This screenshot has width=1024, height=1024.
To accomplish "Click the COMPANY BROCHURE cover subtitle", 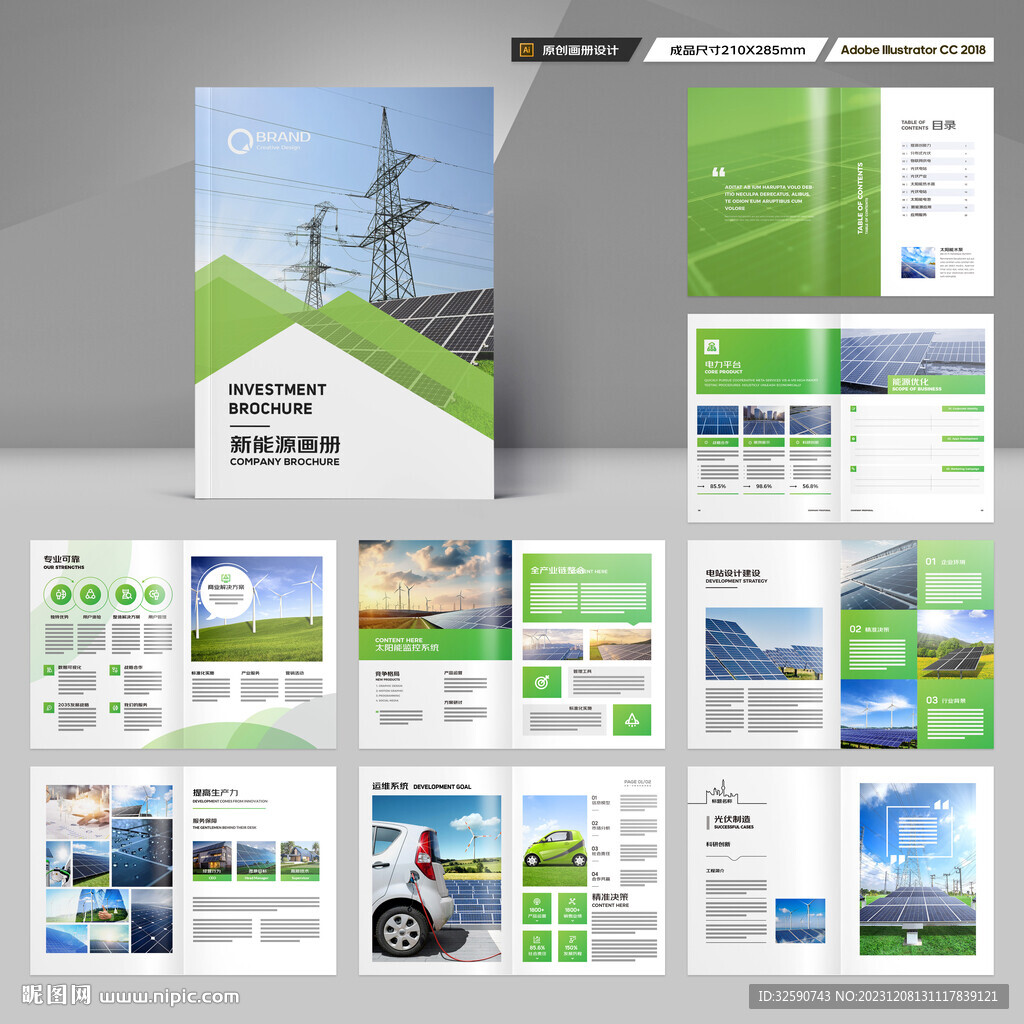I will (285, 462).
